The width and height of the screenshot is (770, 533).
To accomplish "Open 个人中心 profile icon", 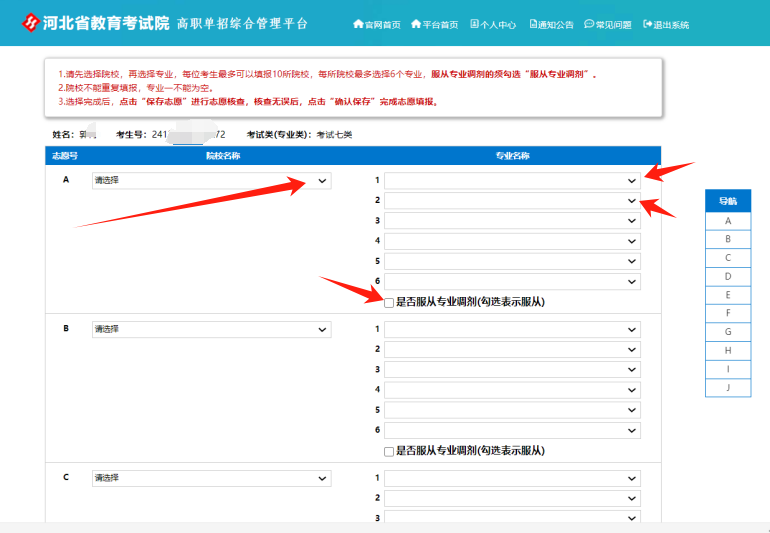I will tap(474, 24).
